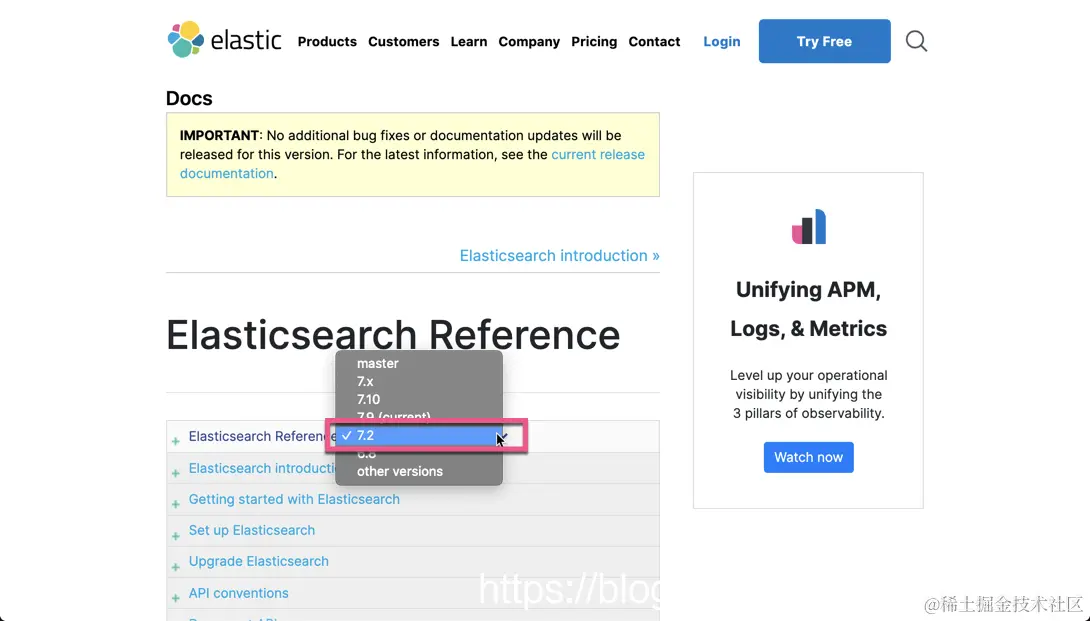Expand the API conventions section

click(175, 598)
